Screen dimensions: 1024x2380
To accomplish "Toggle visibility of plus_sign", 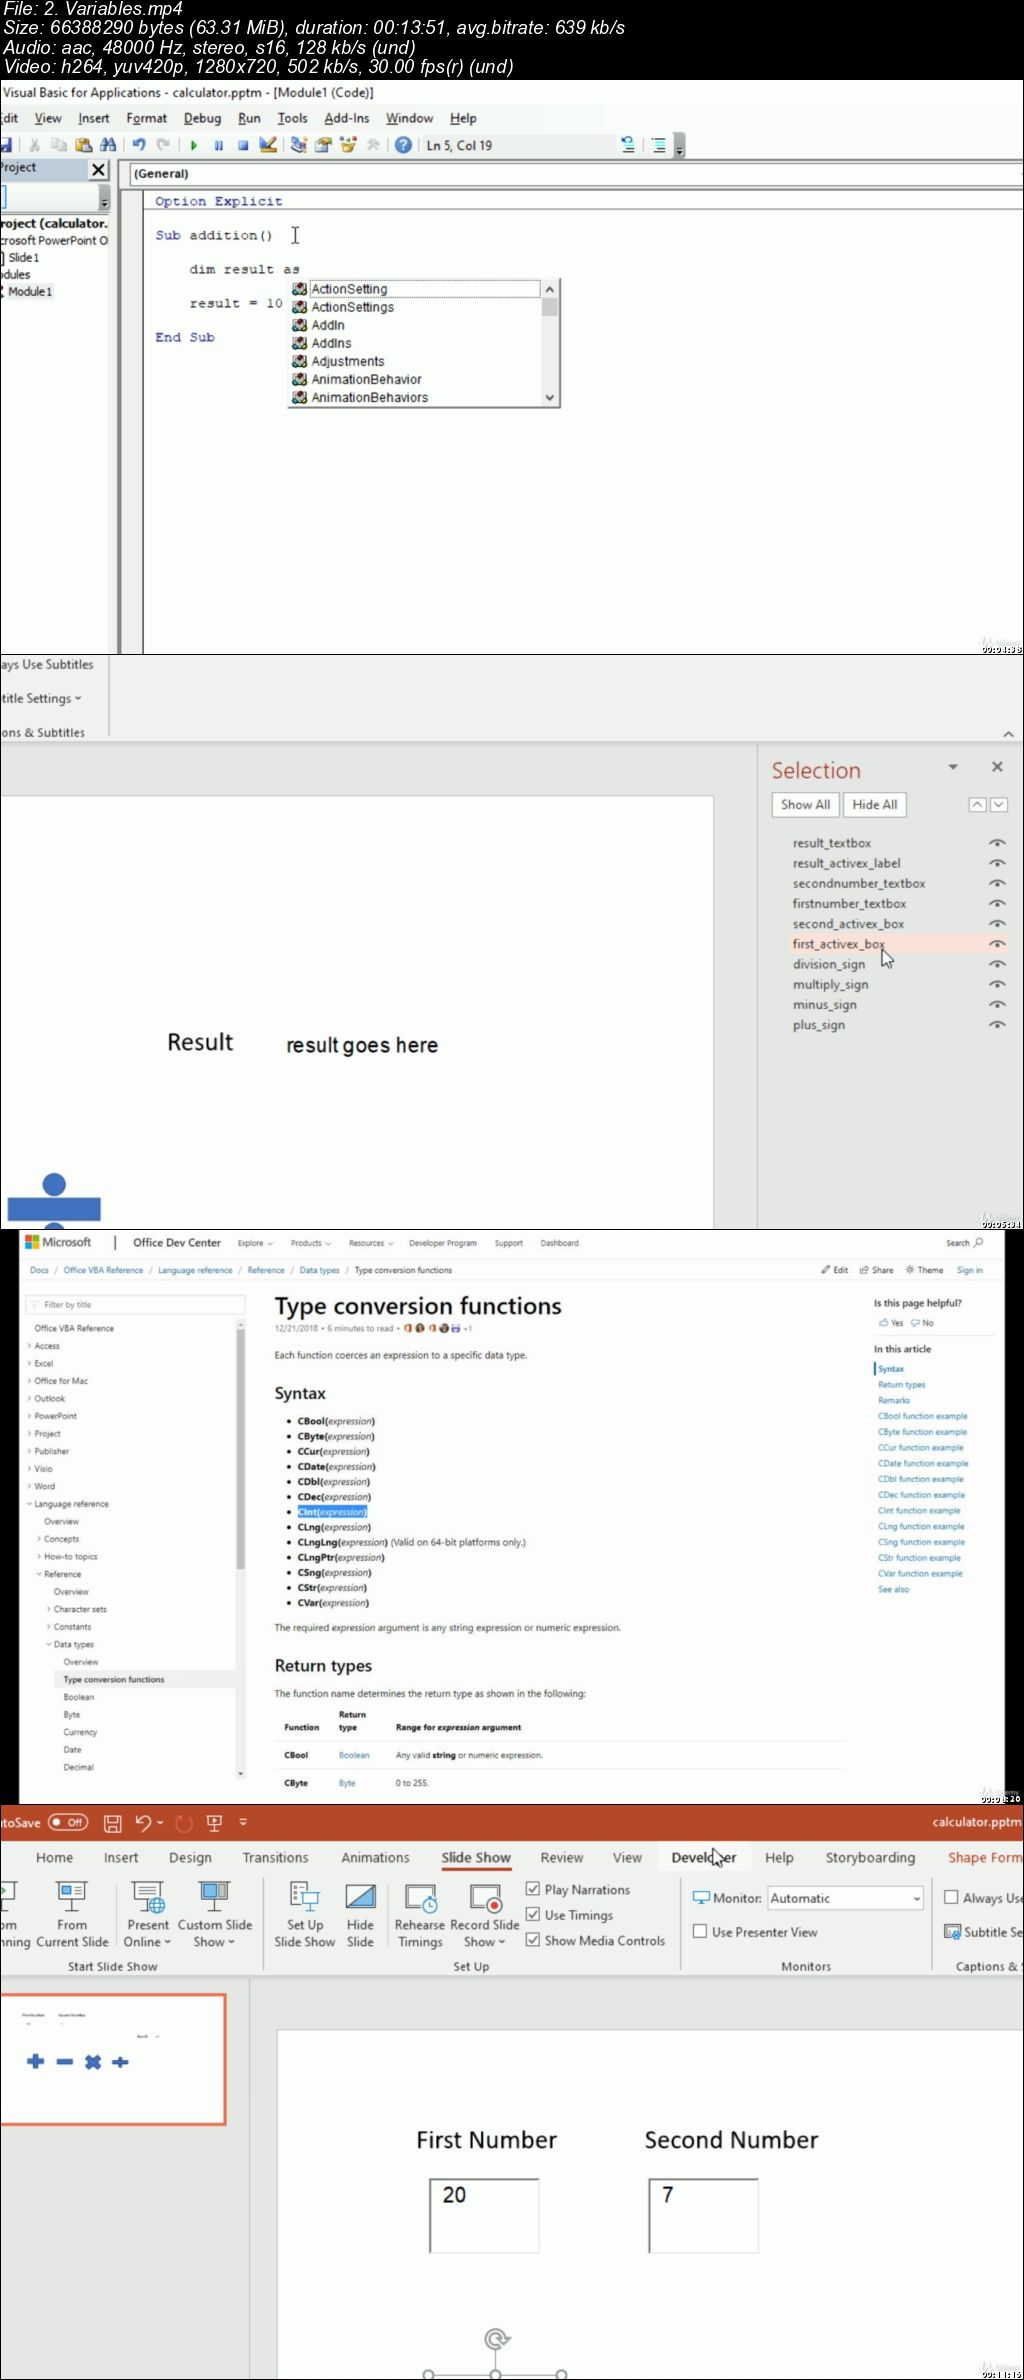I will point(997,1025).
